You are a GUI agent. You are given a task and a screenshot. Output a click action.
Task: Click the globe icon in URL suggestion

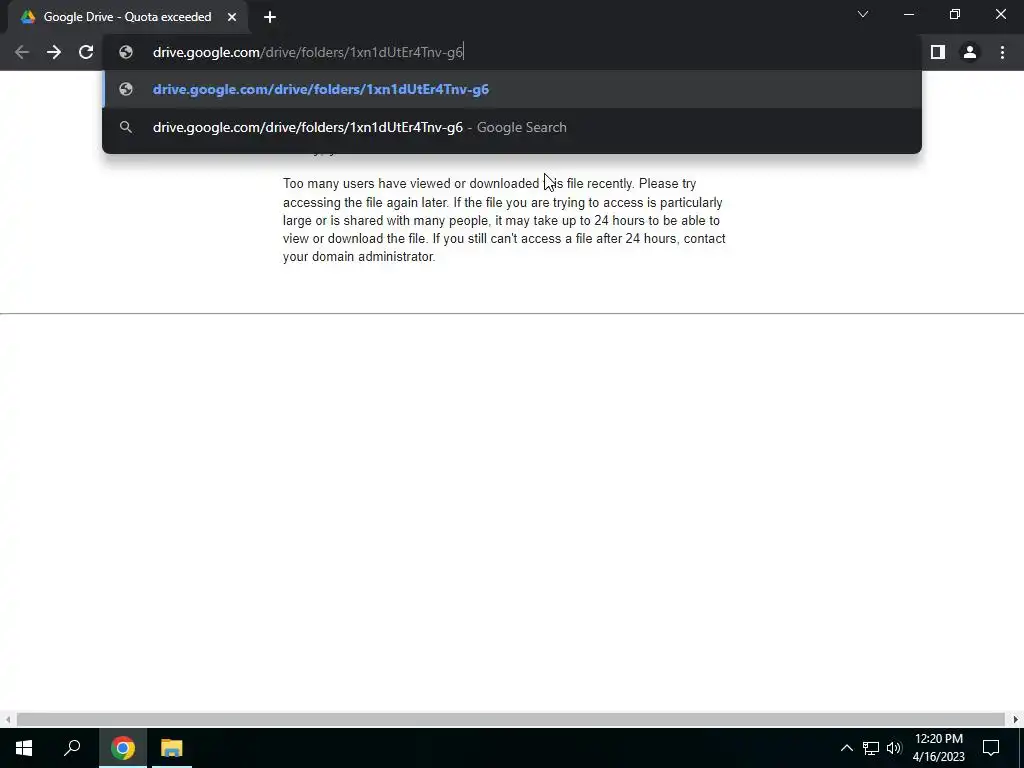coord(126,89)
